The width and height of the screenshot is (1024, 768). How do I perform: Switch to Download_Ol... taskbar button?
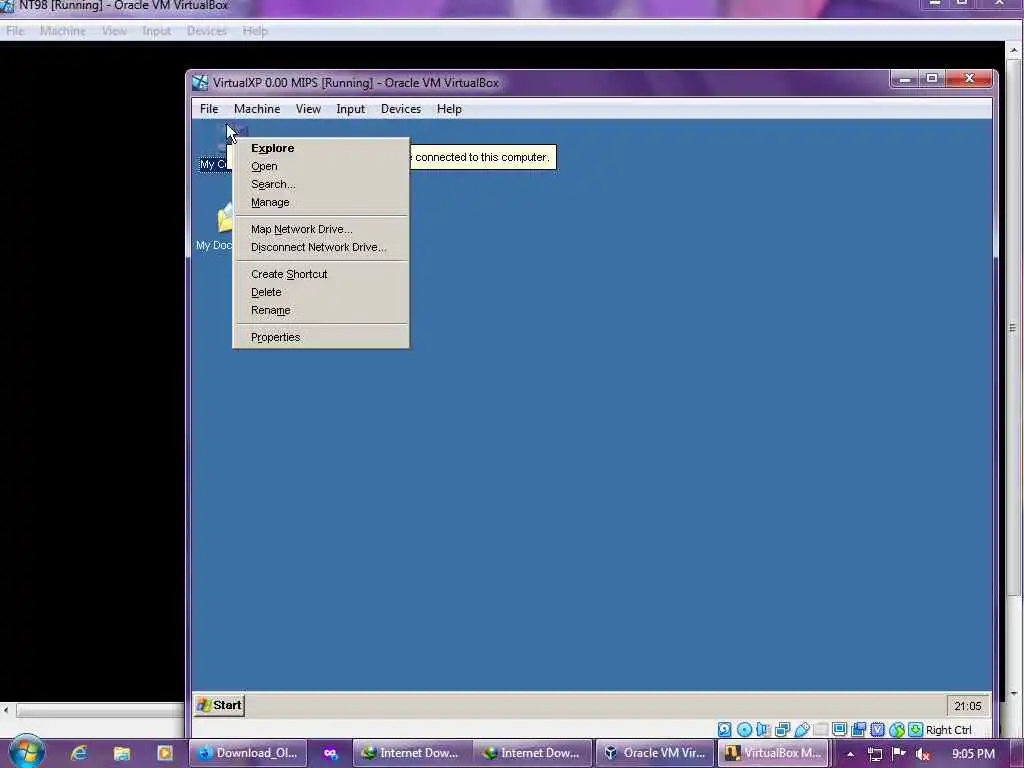[248, 753]
